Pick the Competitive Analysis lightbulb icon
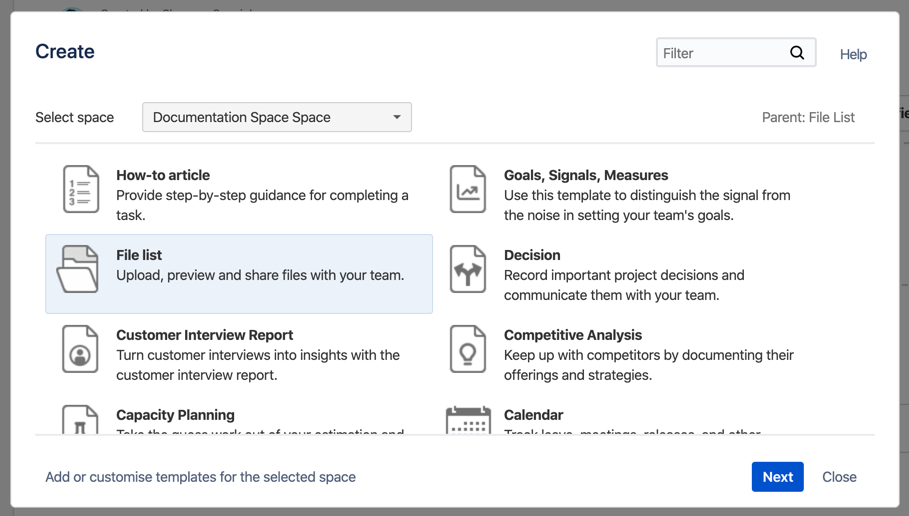Screen dimensions: 909x516 point(468,349)
